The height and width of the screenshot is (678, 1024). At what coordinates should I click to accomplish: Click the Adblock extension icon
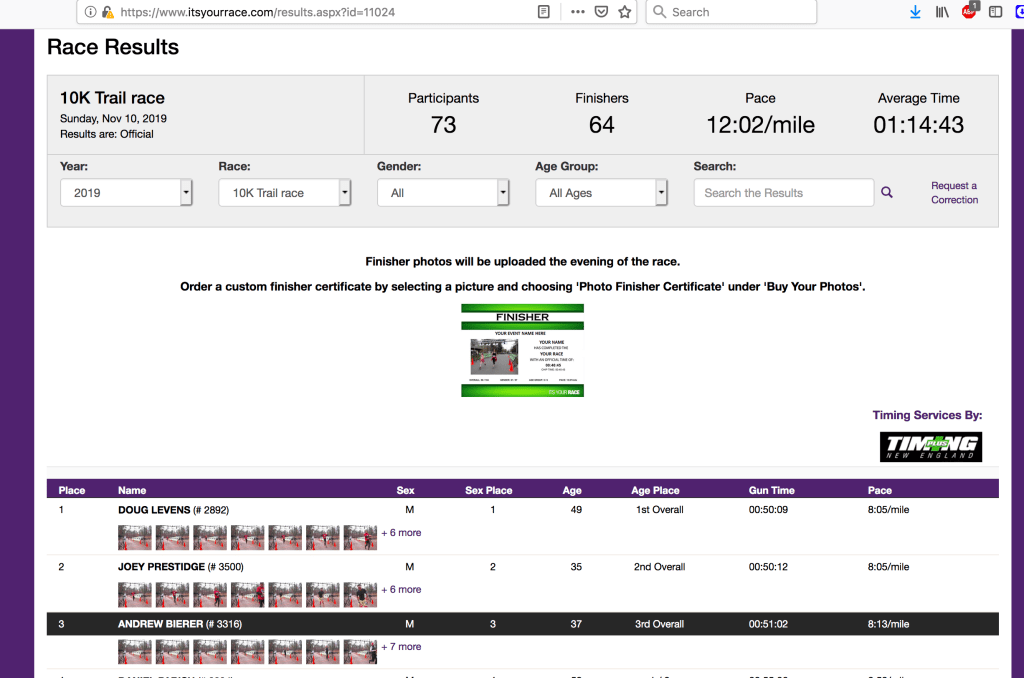coord(969,12)
